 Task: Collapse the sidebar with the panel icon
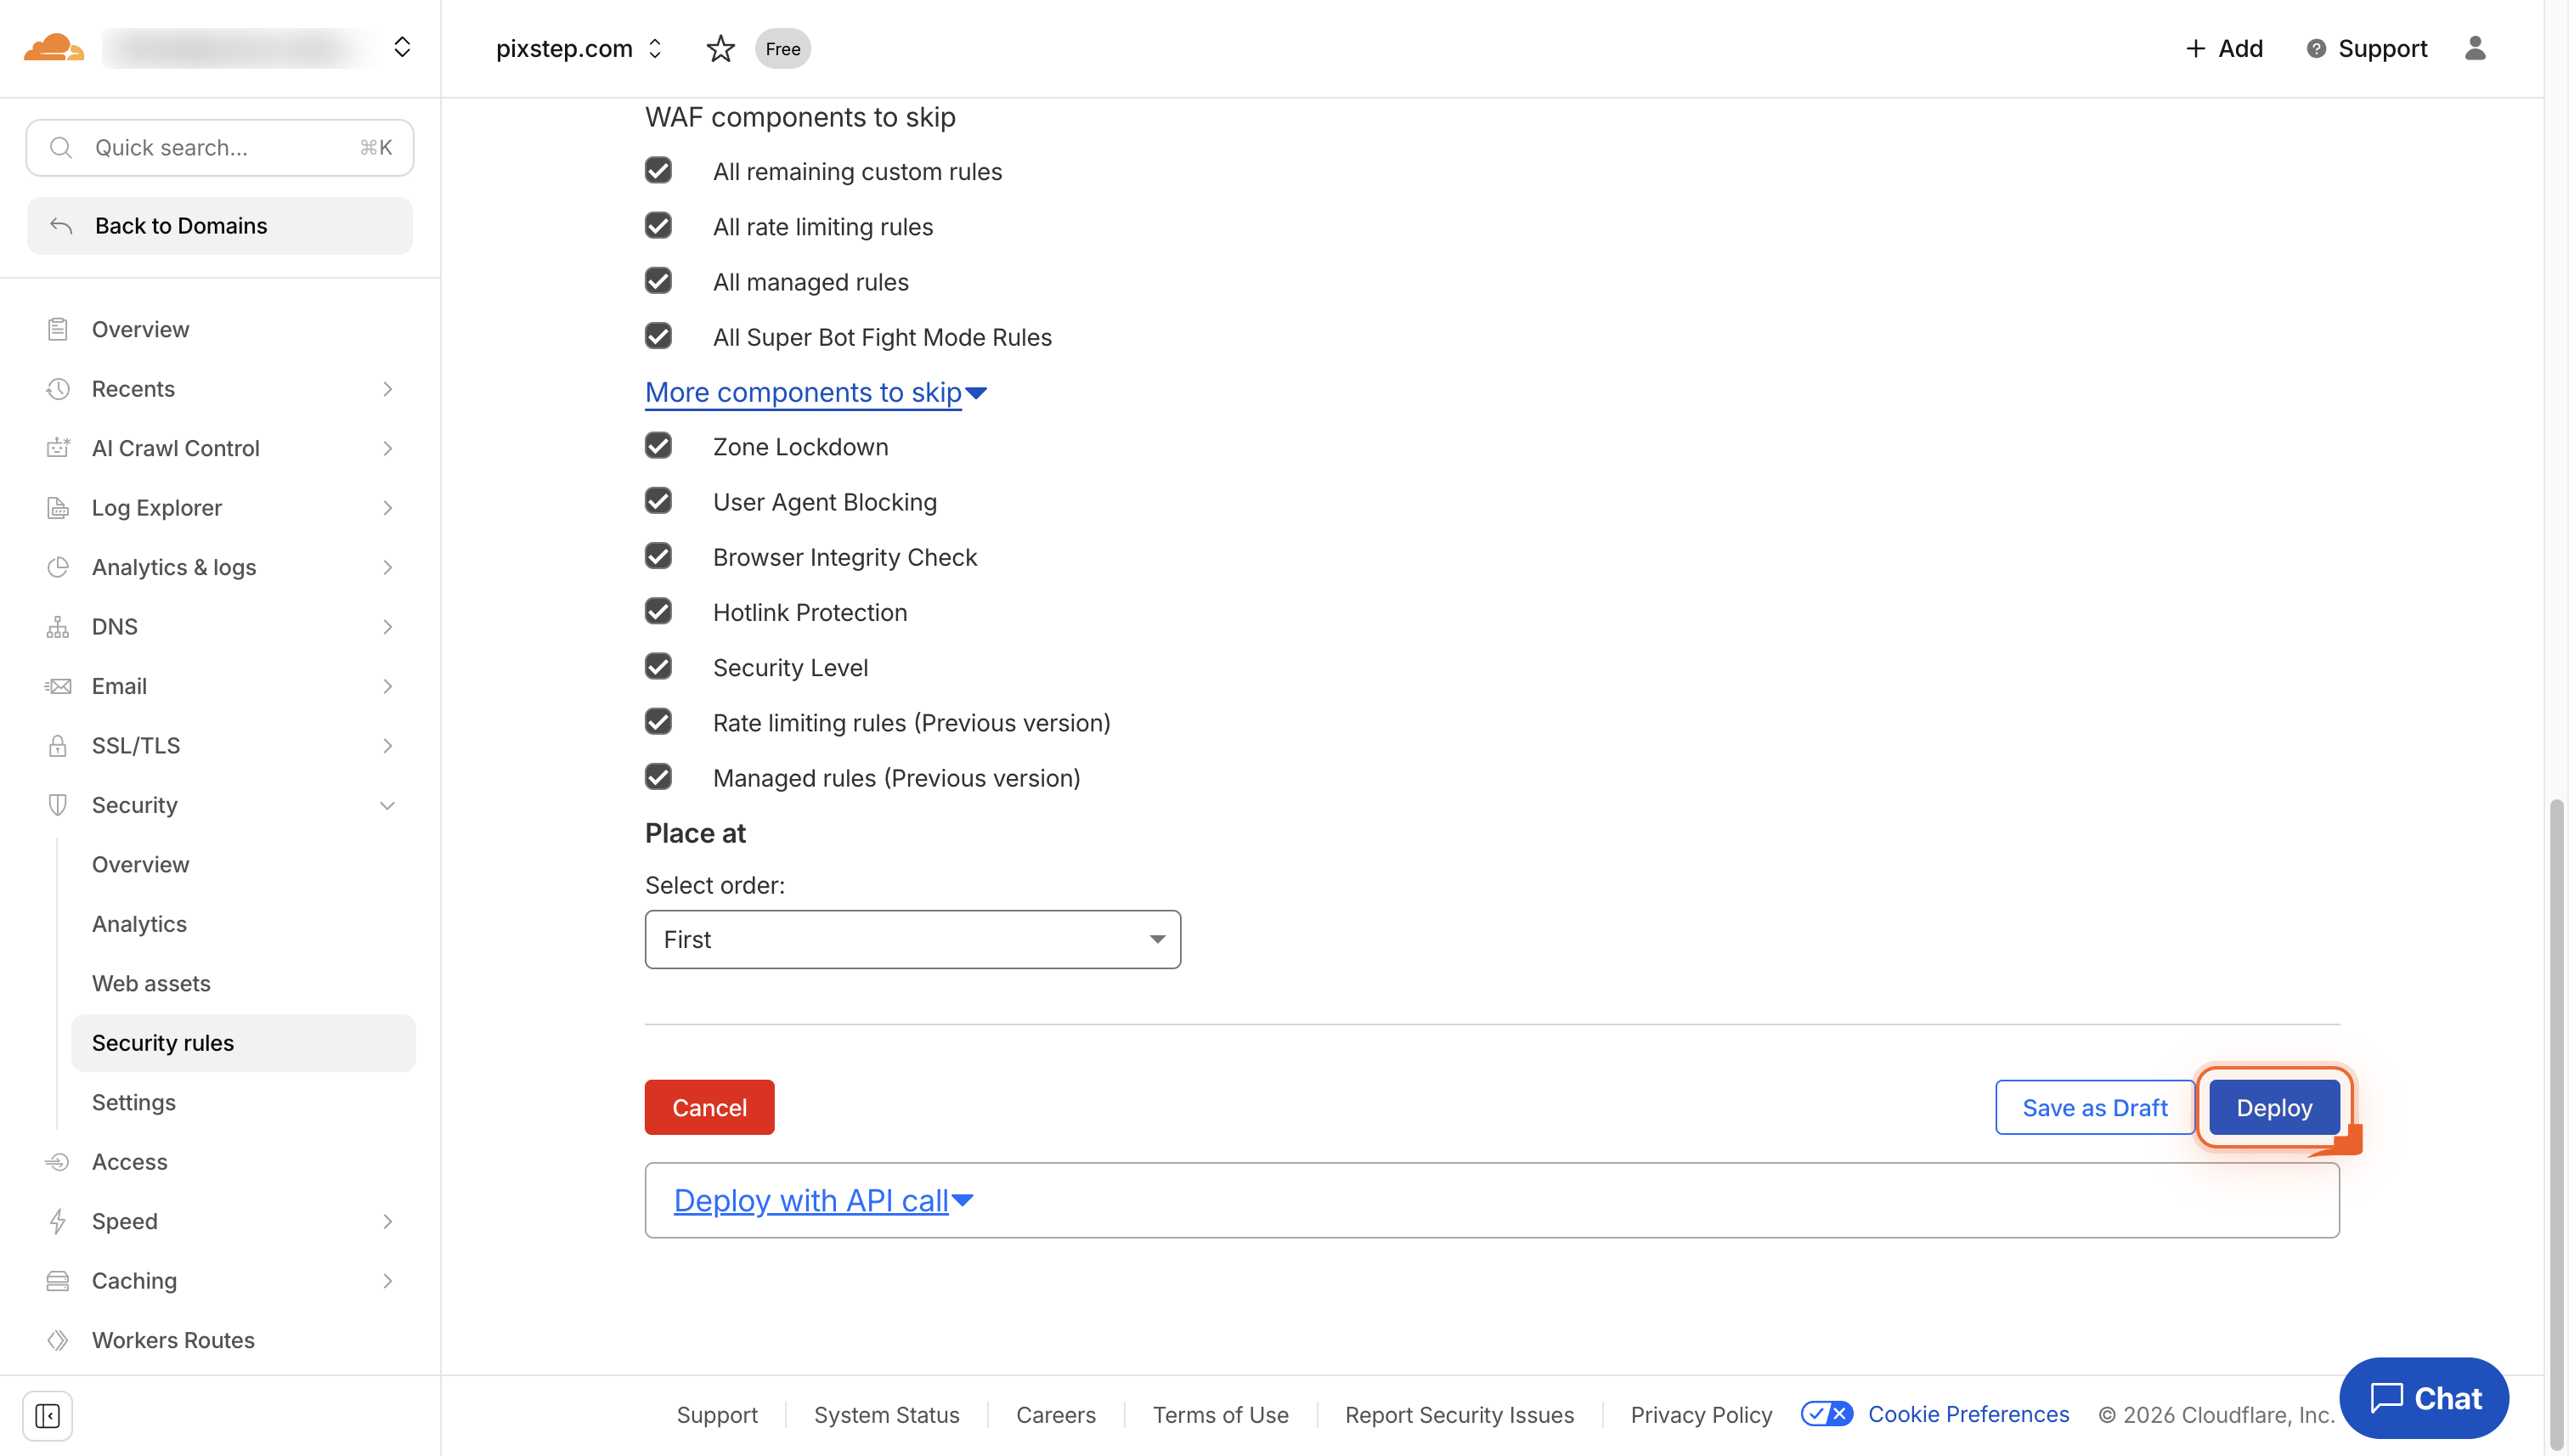(x=47, y=1416)
